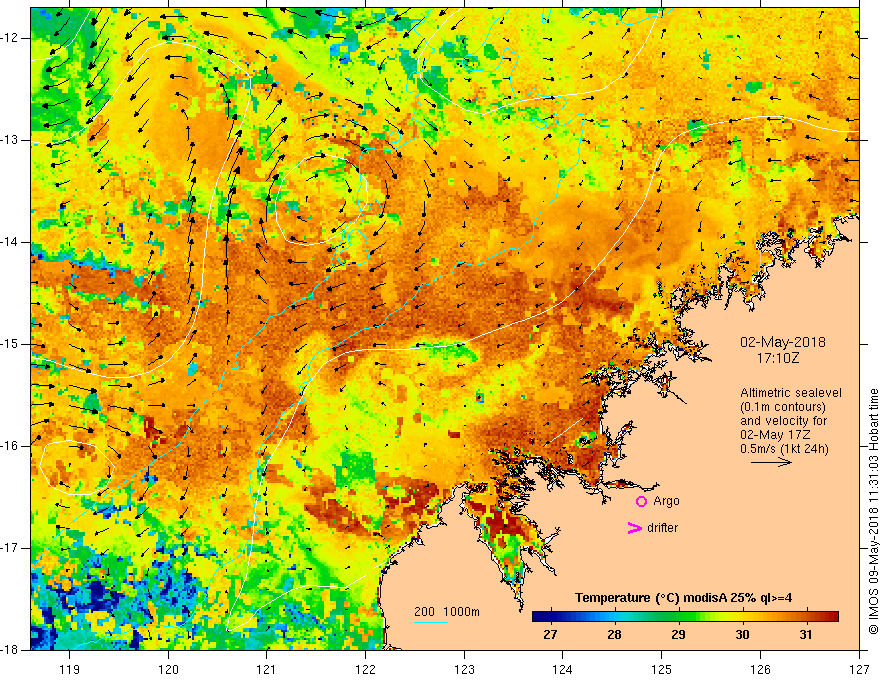Click the 'and velocity for' caption line
This screenshot has width=880, height=680.
[783, 421]
